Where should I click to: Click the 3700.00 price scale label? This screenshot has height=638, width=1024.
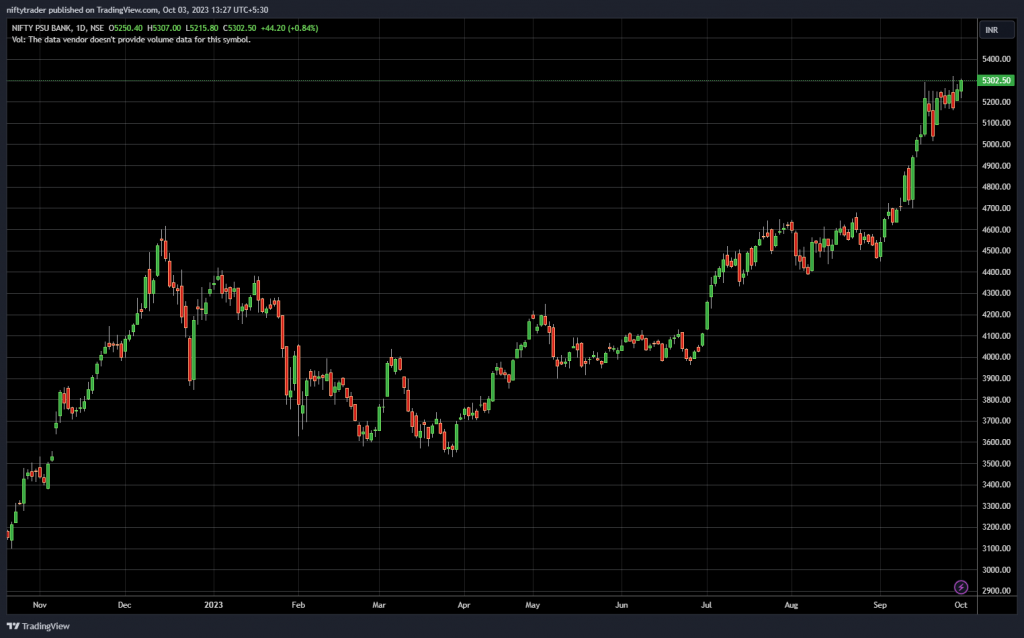996,421
